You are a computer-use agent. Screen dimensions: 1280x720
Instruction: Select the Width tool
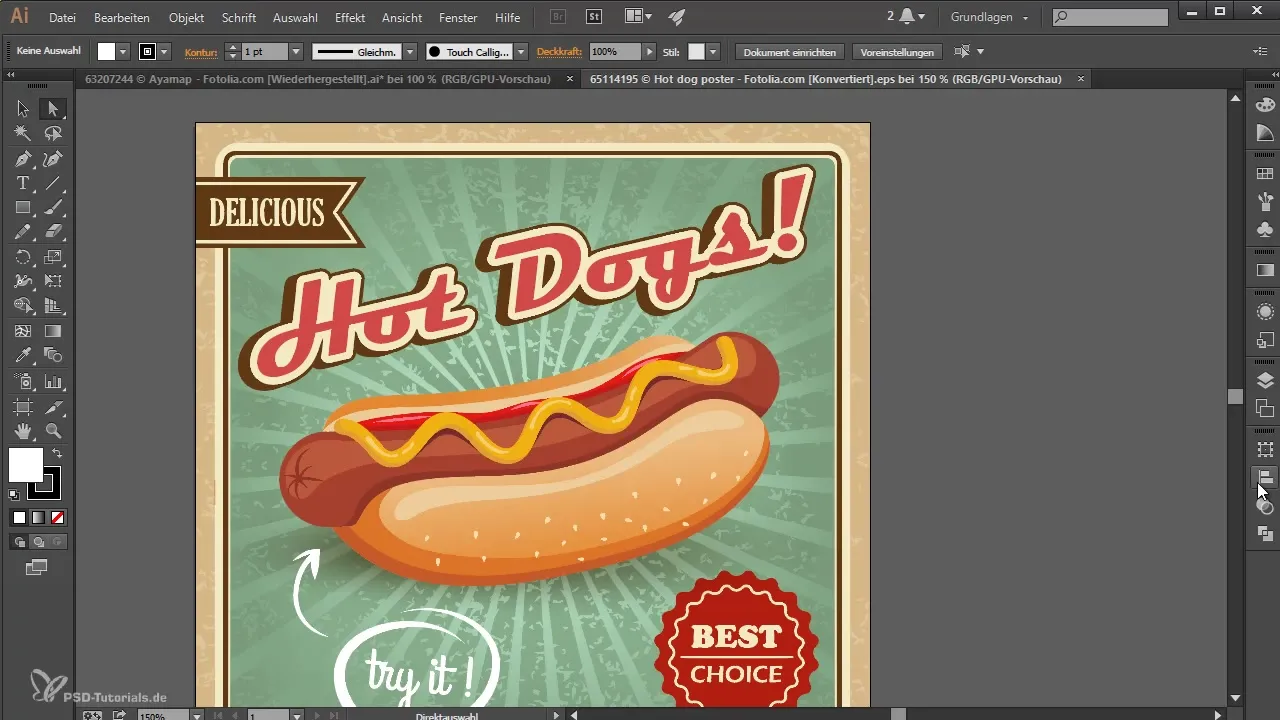(23, 282)
